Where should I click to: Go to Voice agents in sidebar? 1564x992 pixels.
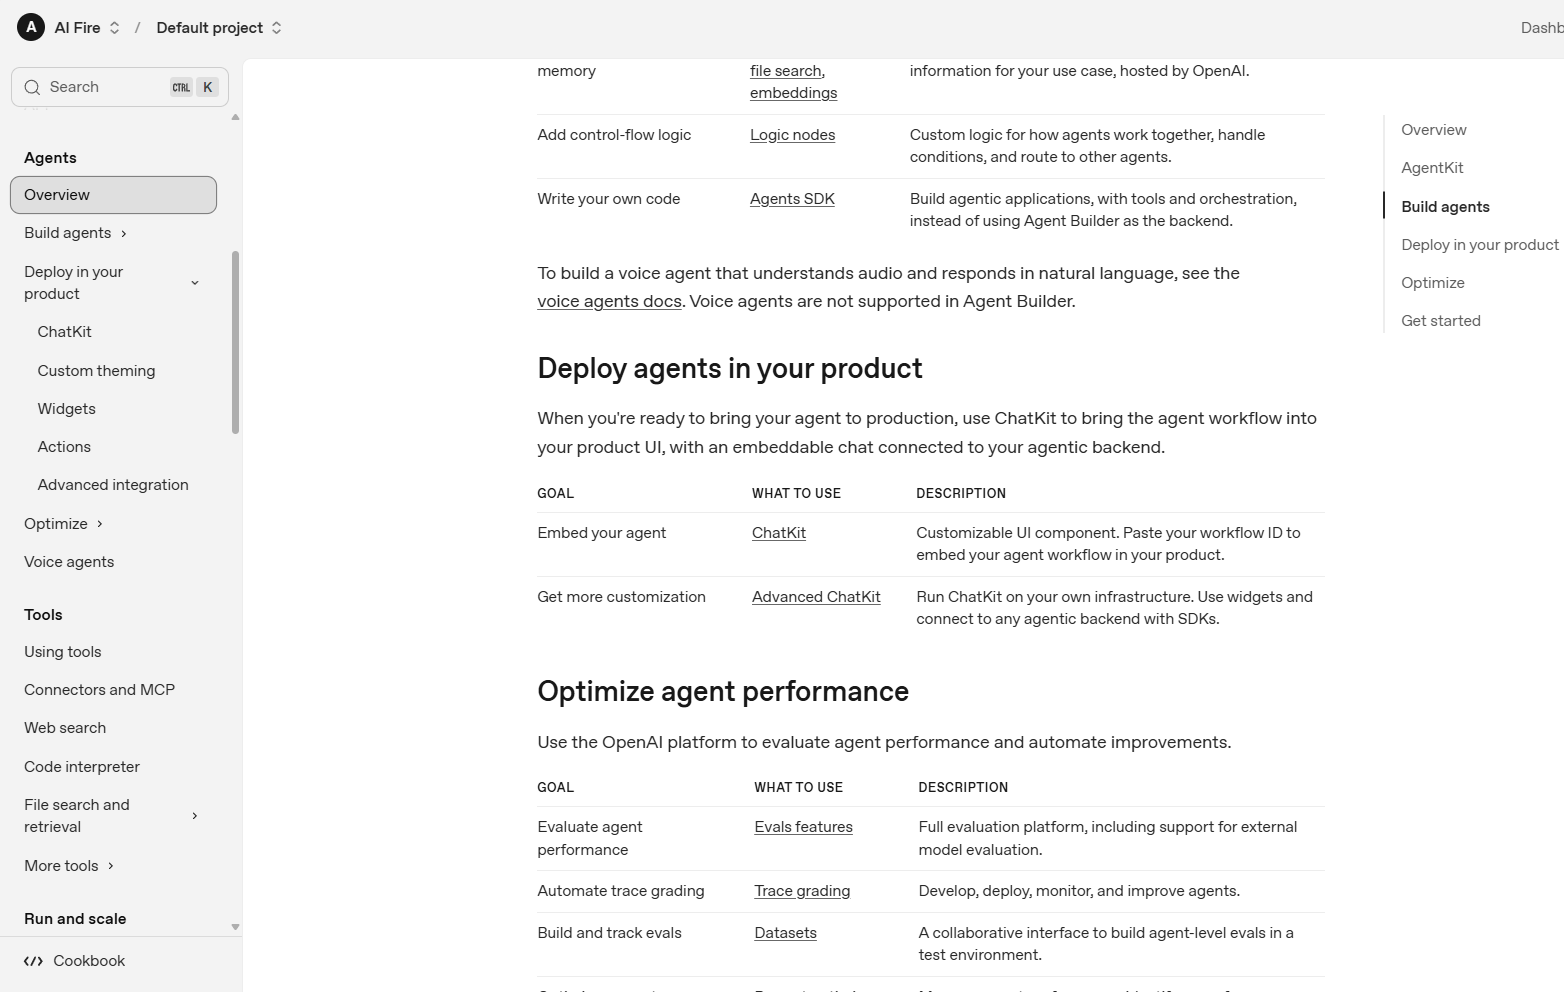[69, 562]
